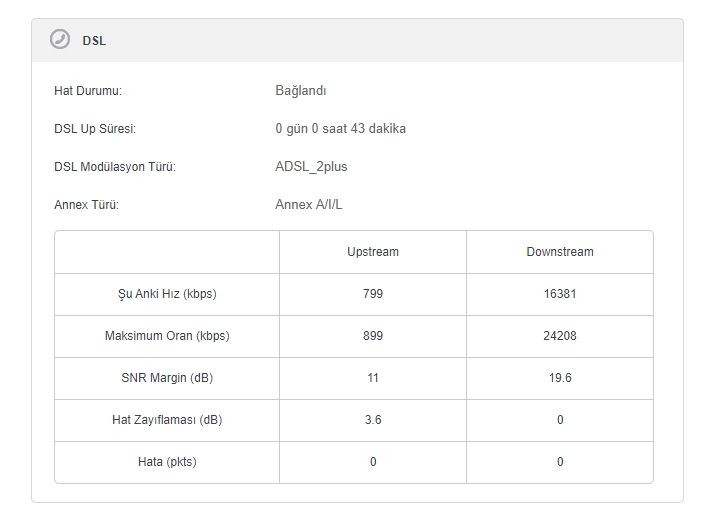
Task: Click the Upstream column header
Action: click(x=373, y=252)
